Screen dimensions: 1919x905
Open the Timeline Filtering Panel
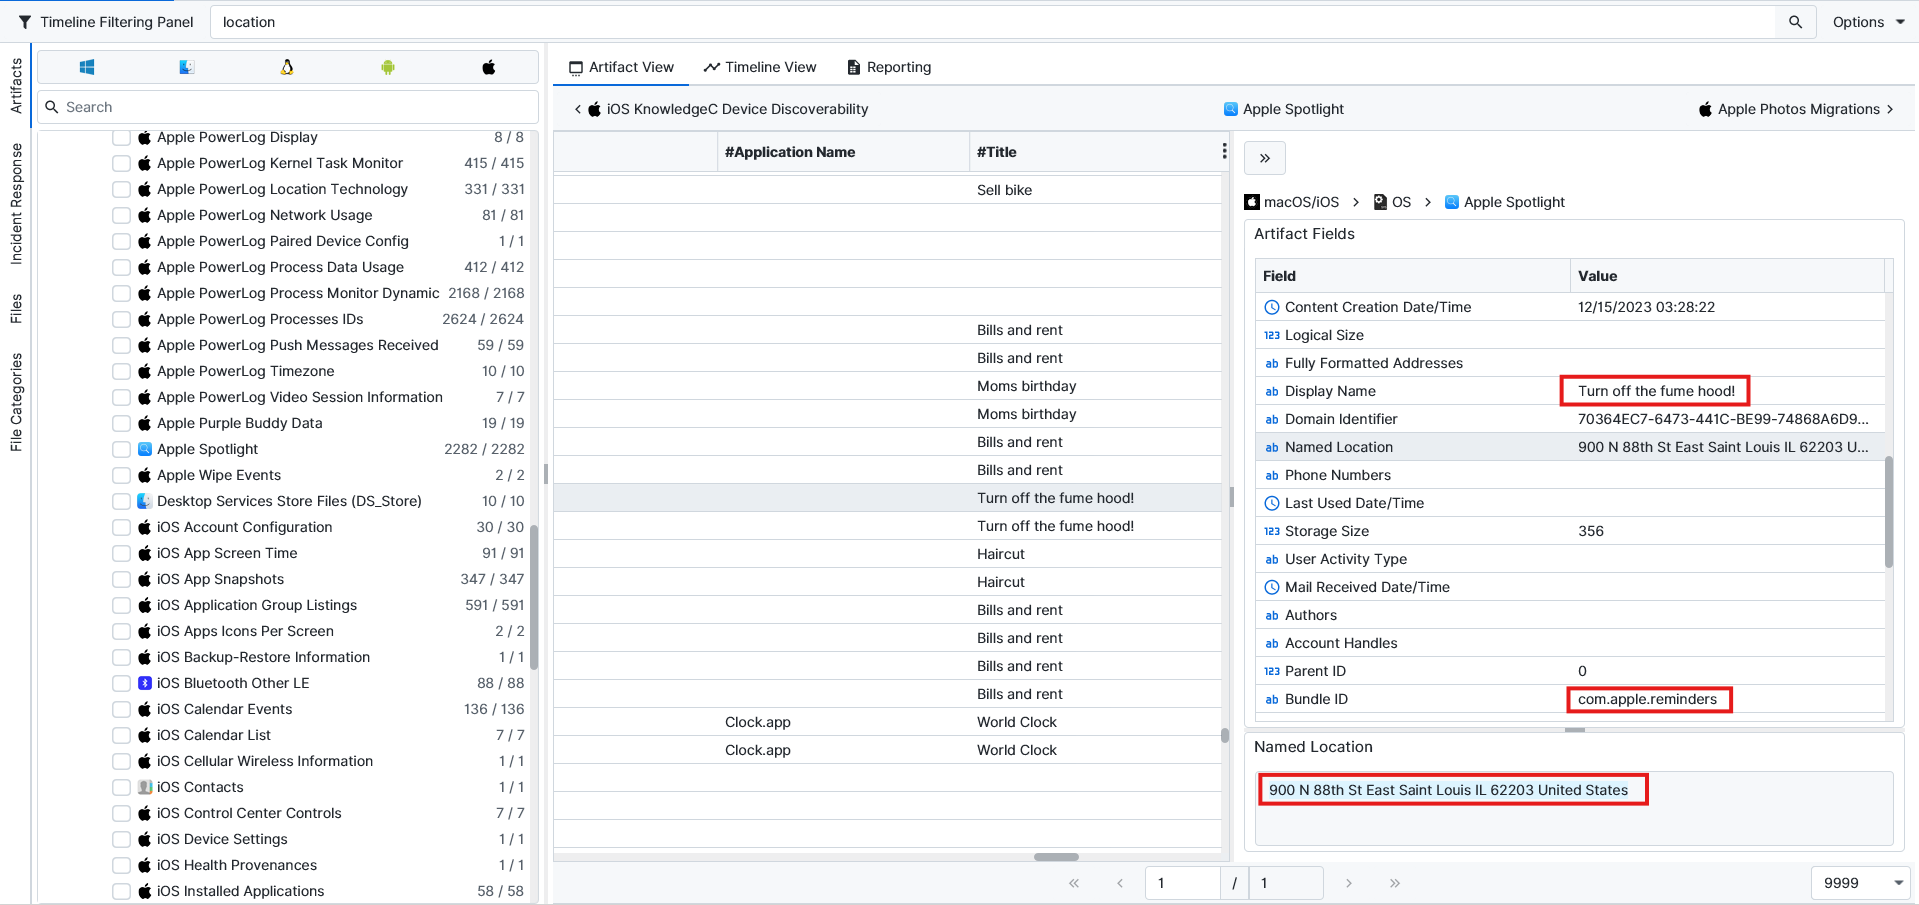tap(106, 22)
